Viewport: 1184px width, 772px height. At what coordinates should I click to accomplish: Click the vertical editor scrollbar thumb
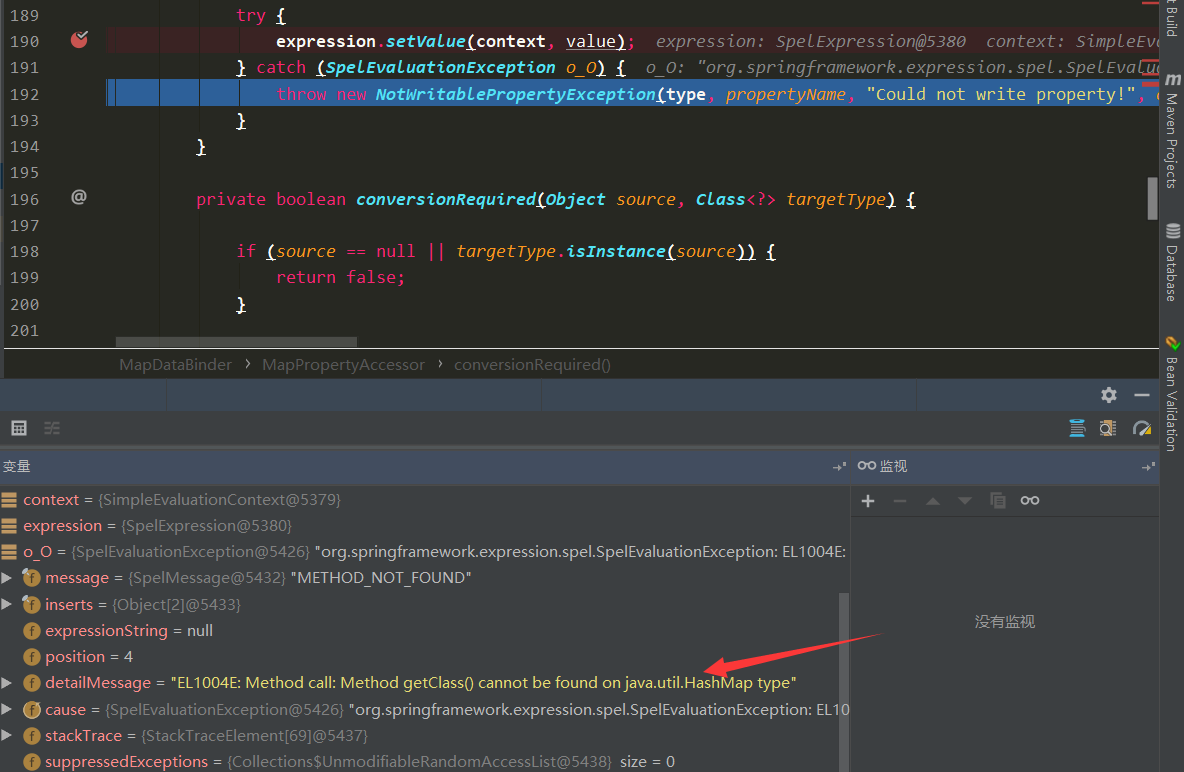[1152, 198]
